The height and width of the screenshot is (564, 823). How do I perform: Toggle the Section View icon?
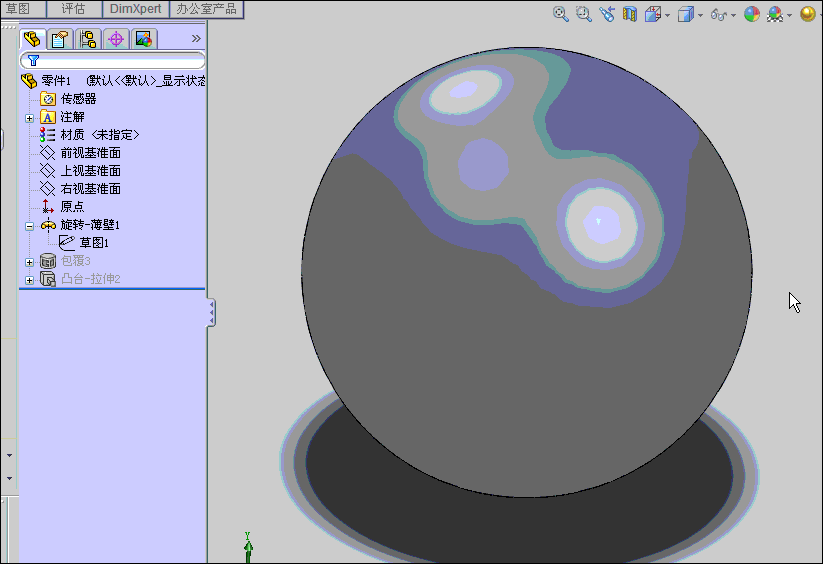tap(629, 14)
